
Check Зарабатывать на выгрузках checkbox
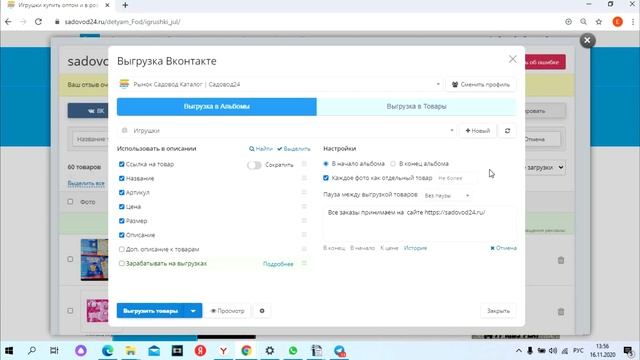click(x=122, y=263)
